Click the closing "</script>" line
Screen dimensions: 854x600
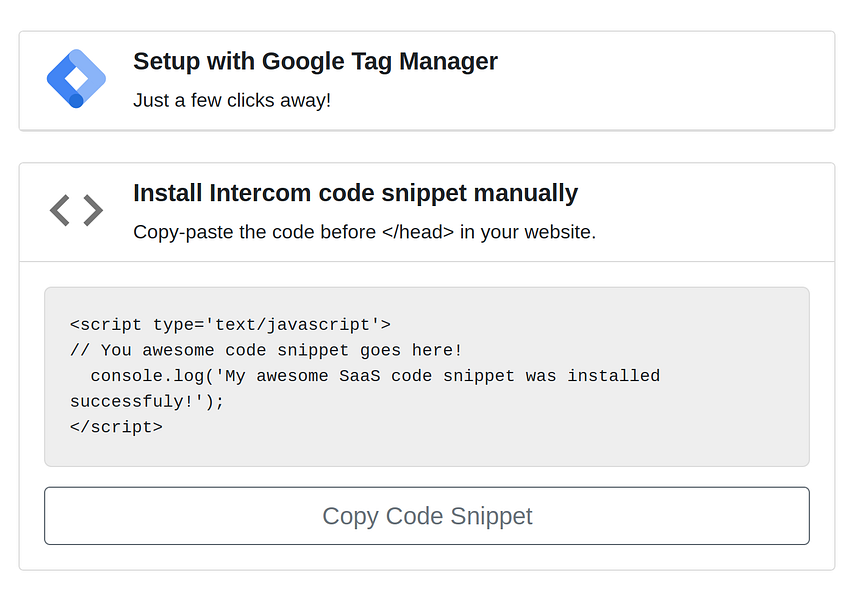[116, 427]
